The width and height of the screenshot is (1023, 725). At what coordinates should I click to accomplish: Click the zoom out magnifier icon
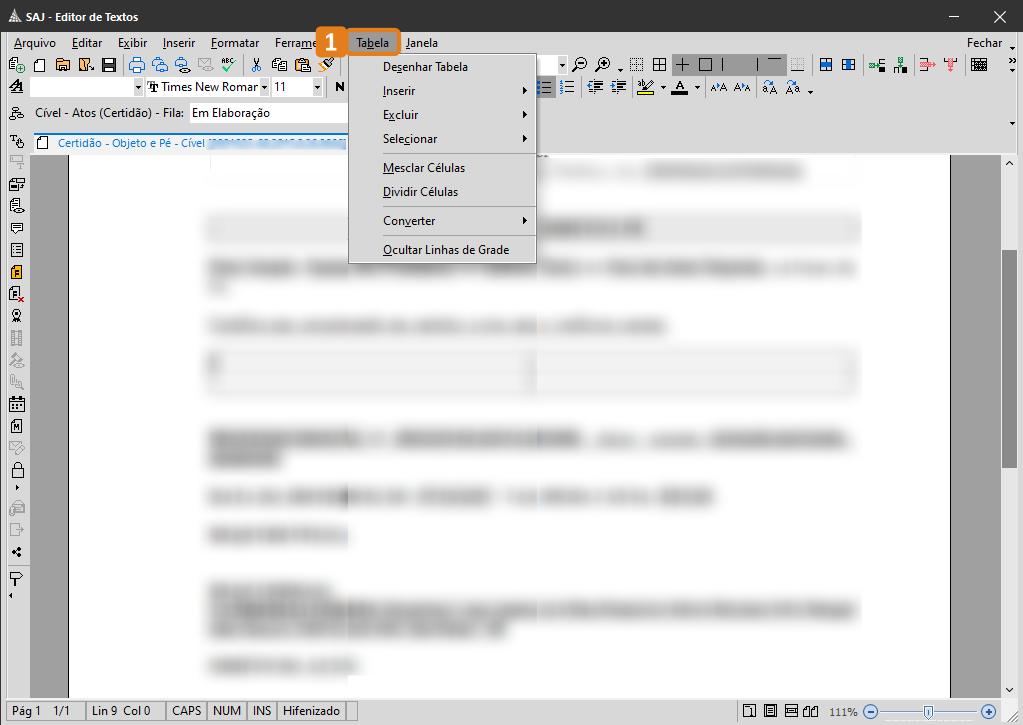pyautogui.click(x=579, y=65)
